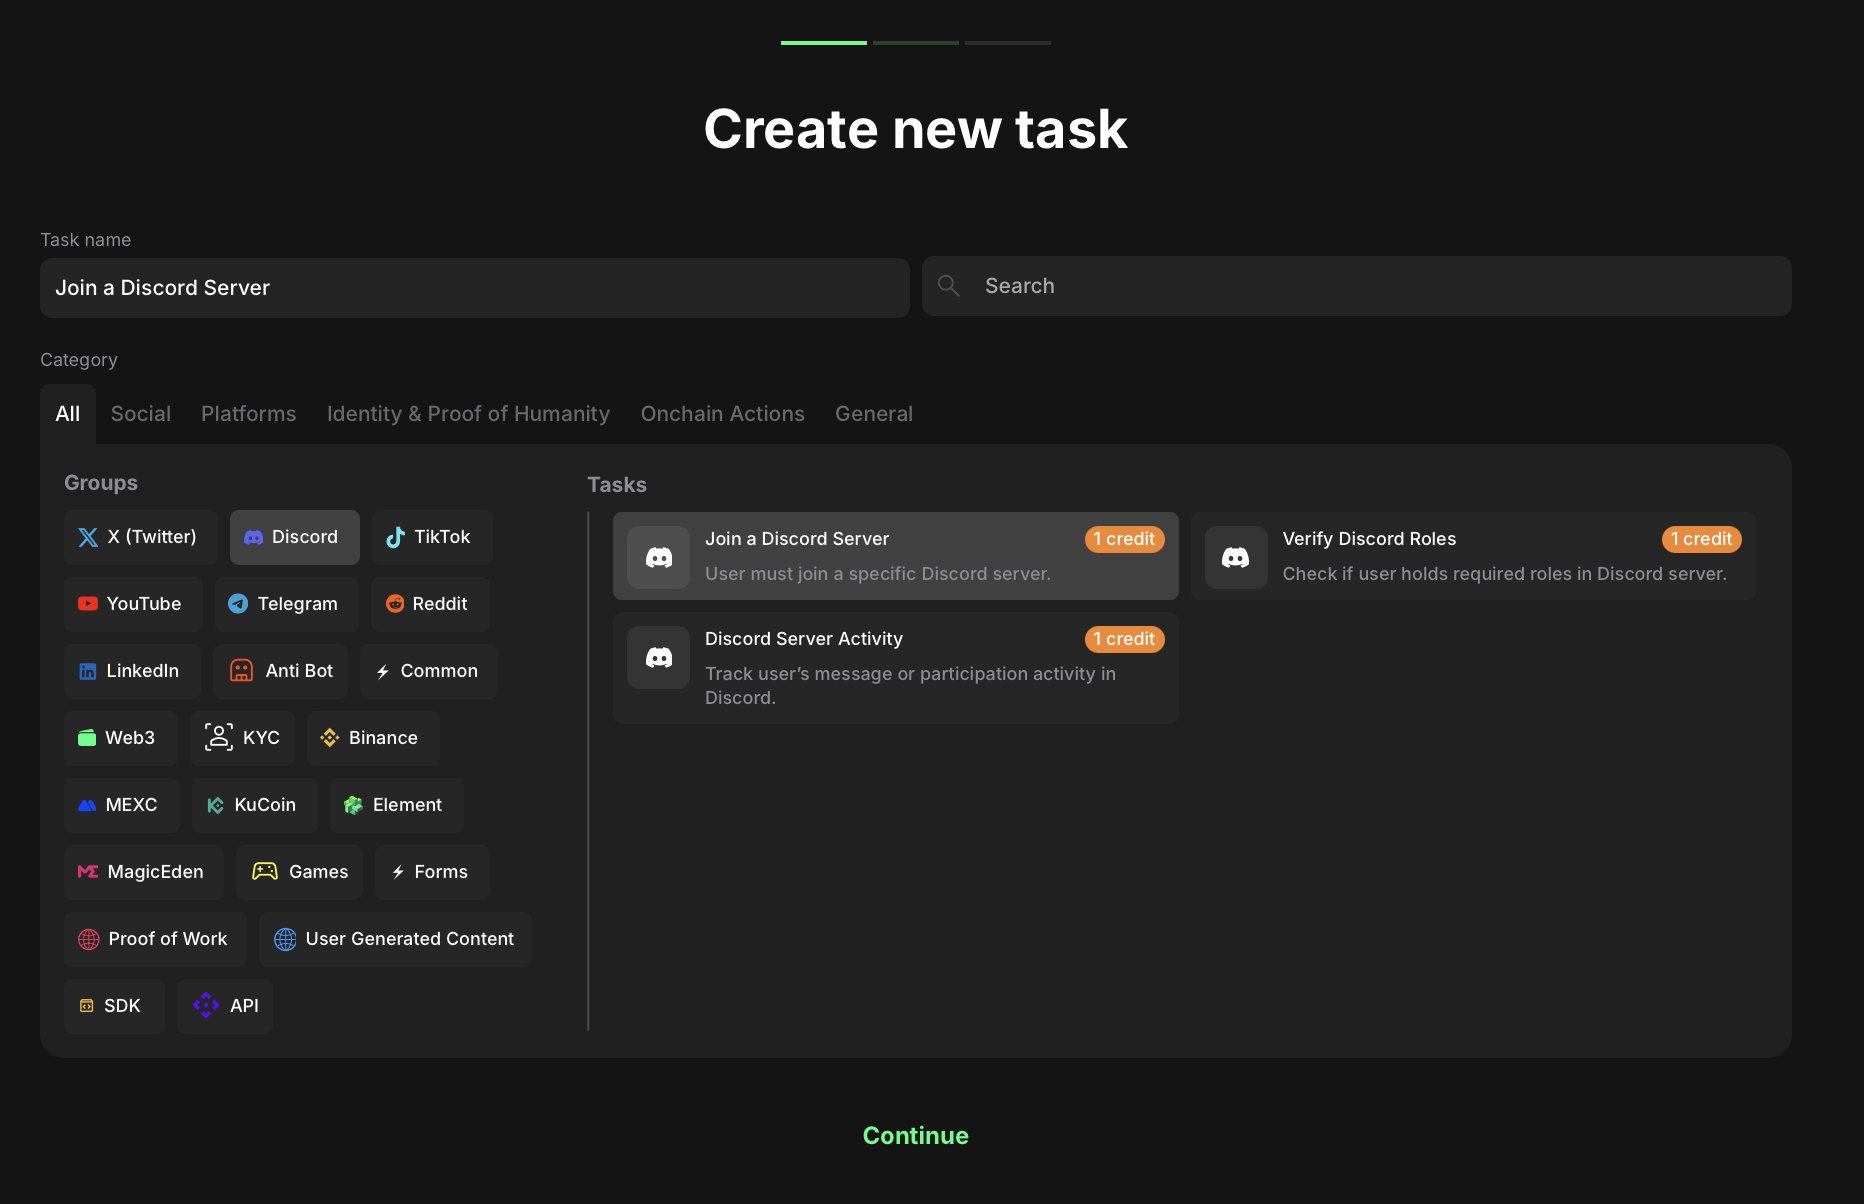Select the Anti Bot group
This screenshot has width=1864, height=1204.
tap(280, 671)
